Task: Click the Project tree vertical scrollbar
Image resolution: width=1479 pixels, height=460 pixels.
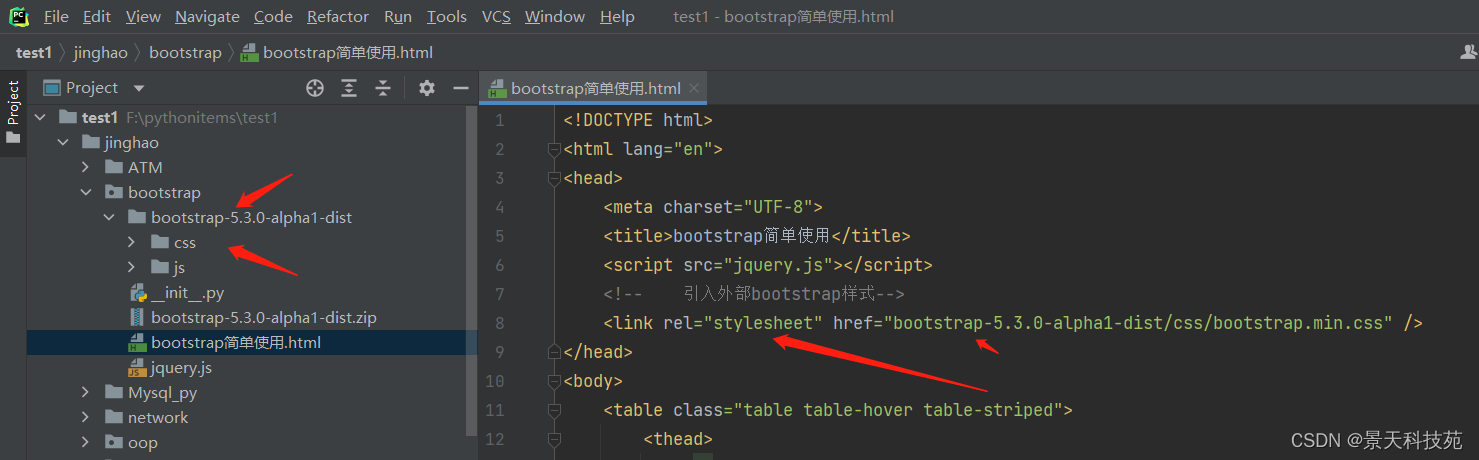Action: pos(472,270)
